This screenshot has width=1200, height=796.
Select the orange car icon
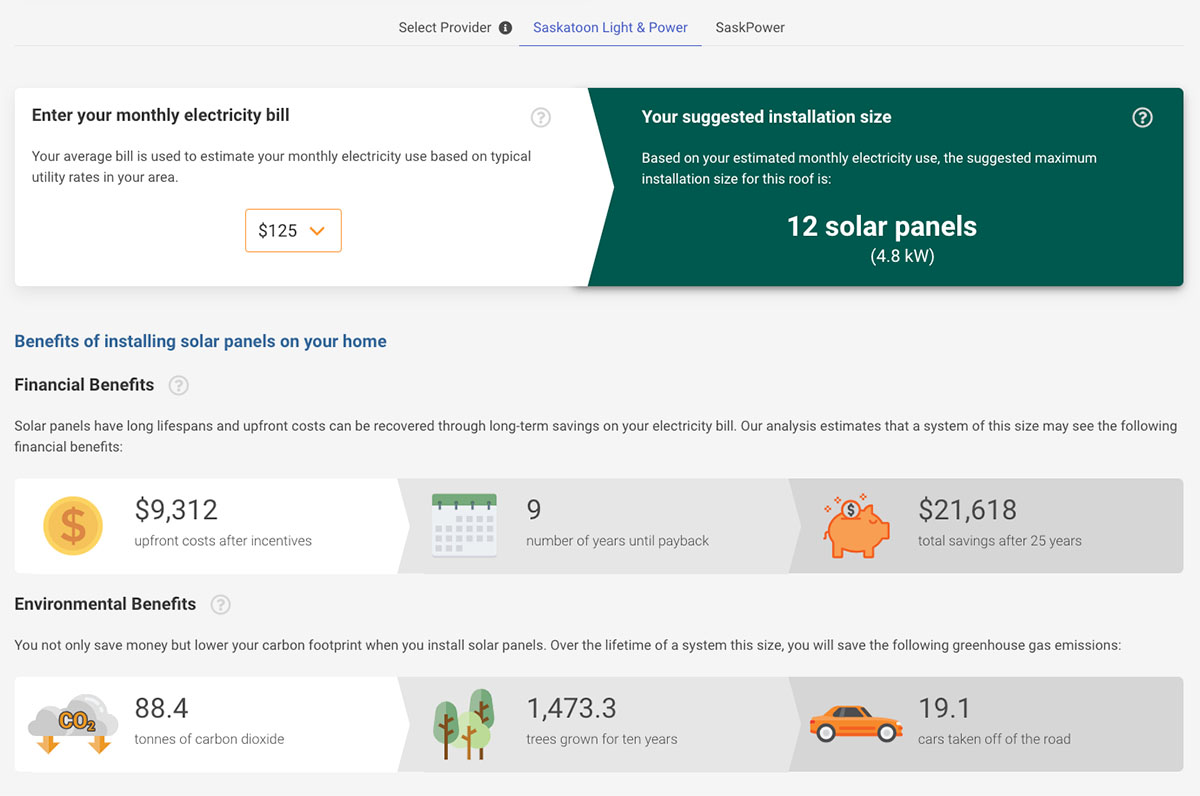(x=855, y=723)
